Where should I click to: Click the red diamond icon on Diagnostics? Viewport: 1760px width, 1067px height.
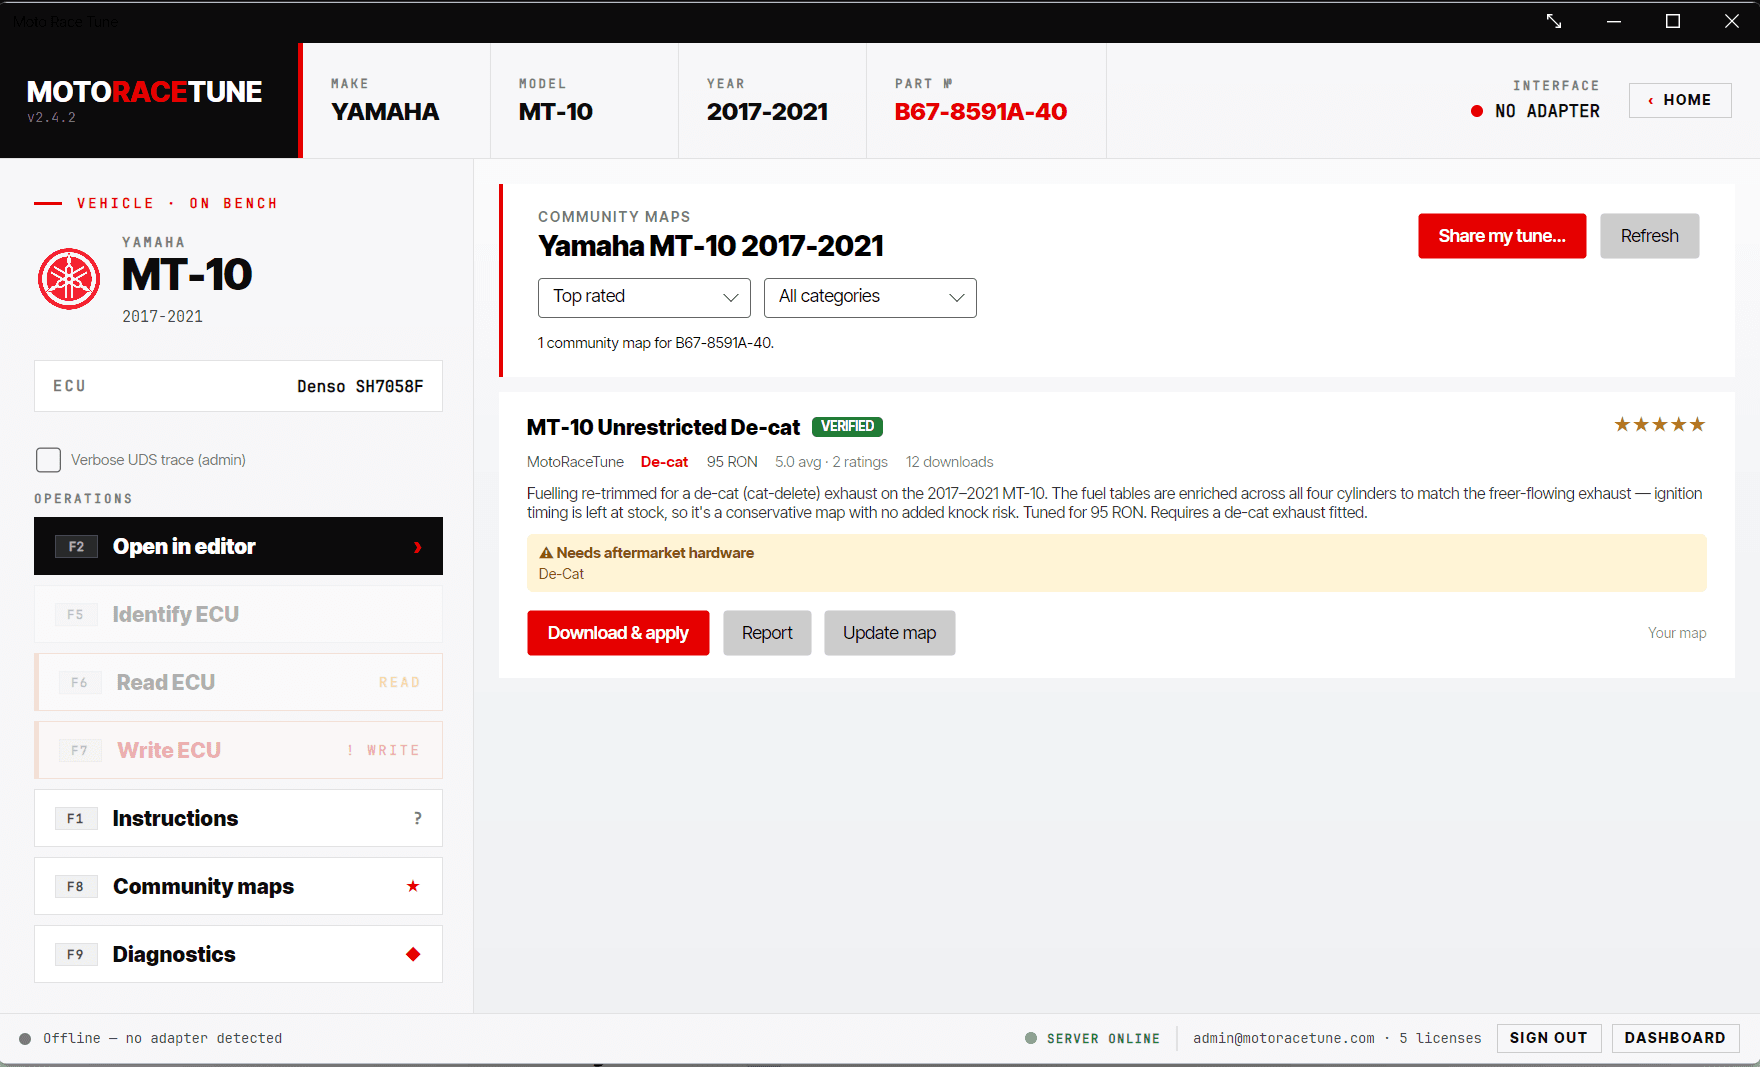pyautogui.click(x=413, y=954)
